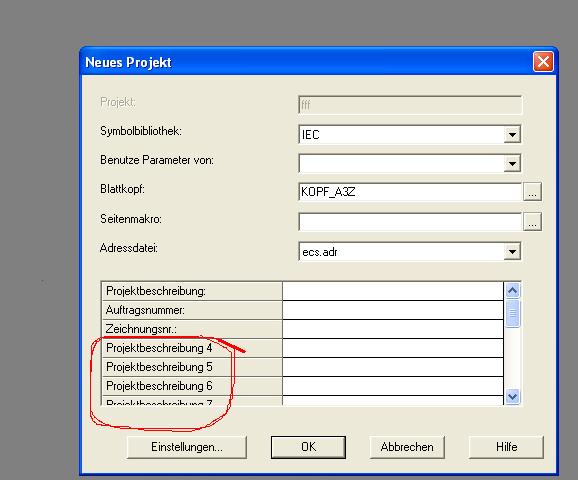Click the Projektbeschreibung 5 value cell

pyautogui.click(x=393, y=367)
